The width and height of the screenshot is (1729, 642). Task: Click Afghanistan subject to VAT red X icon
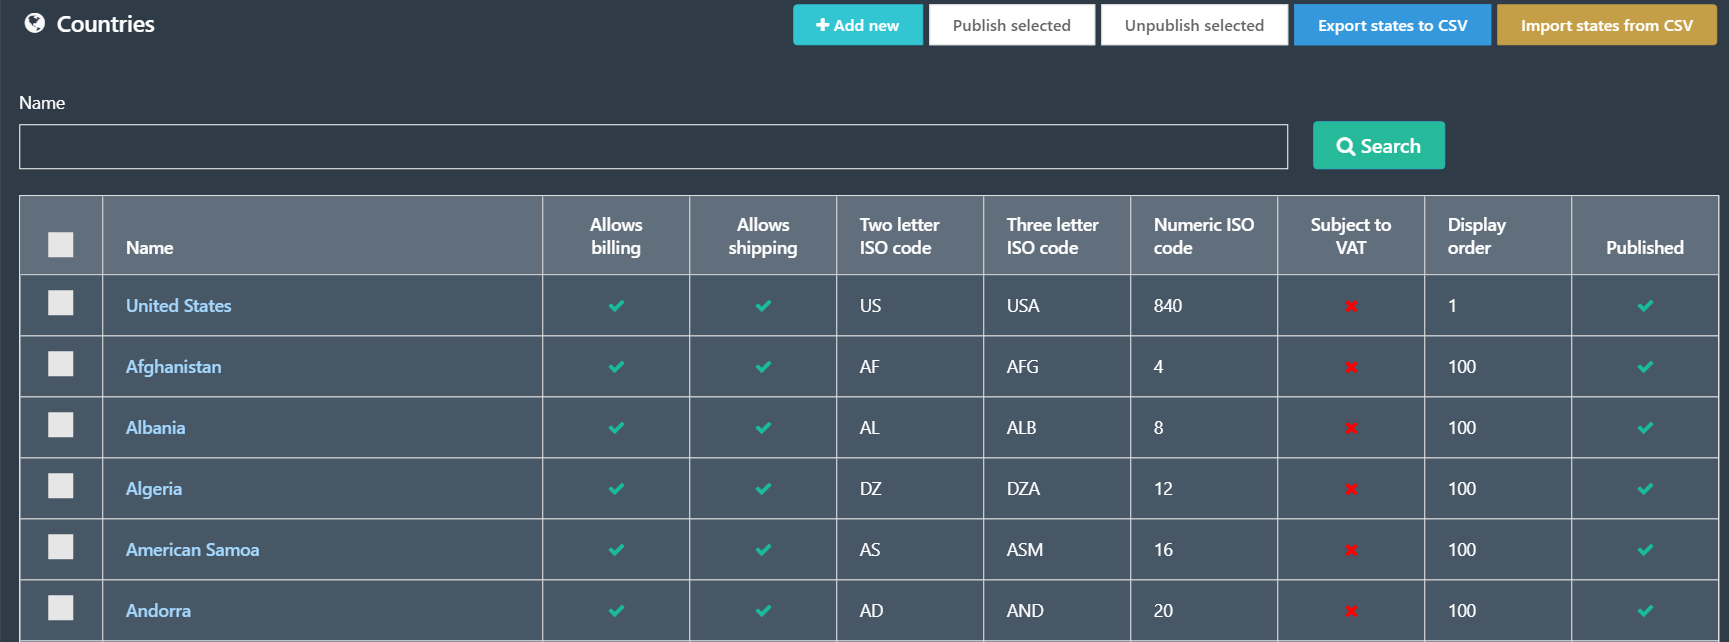(x=1351, y=367)
